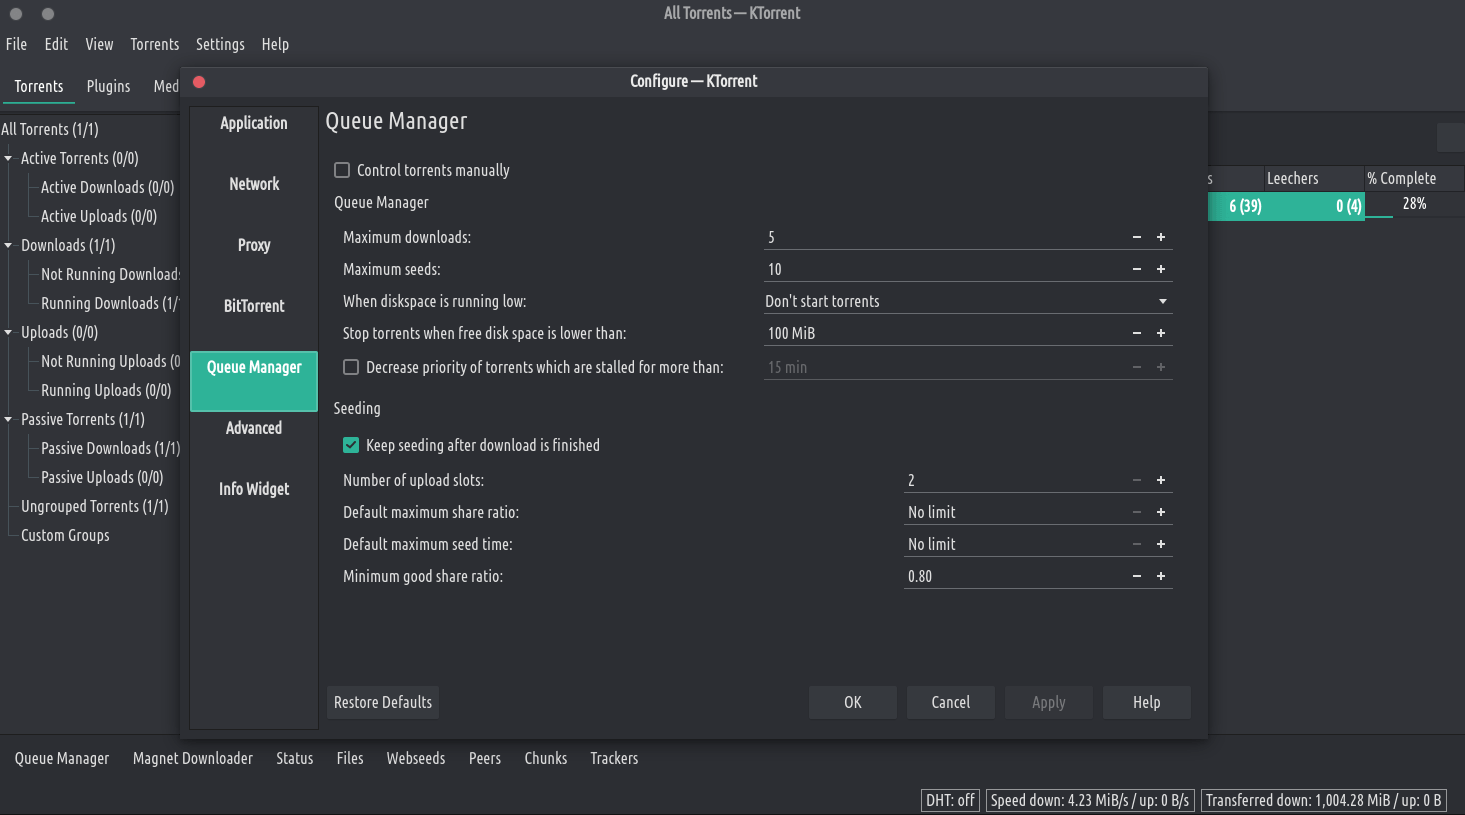The height and width of the screenshot is (815, 1465).
Task: Click Cancel in Configure dialog
Action: (951, 702)
